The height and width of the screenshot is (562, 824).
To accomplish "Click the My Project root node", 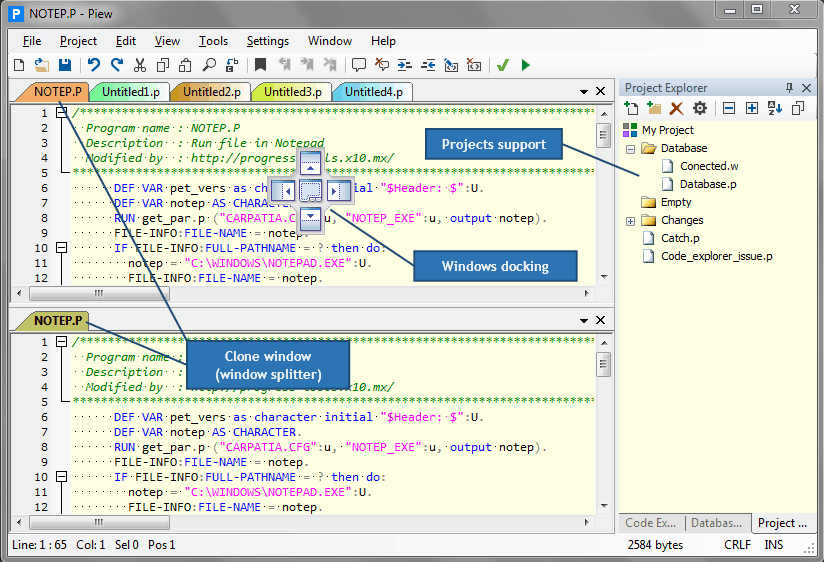I will pyautogui.click(x=667, y=130).
